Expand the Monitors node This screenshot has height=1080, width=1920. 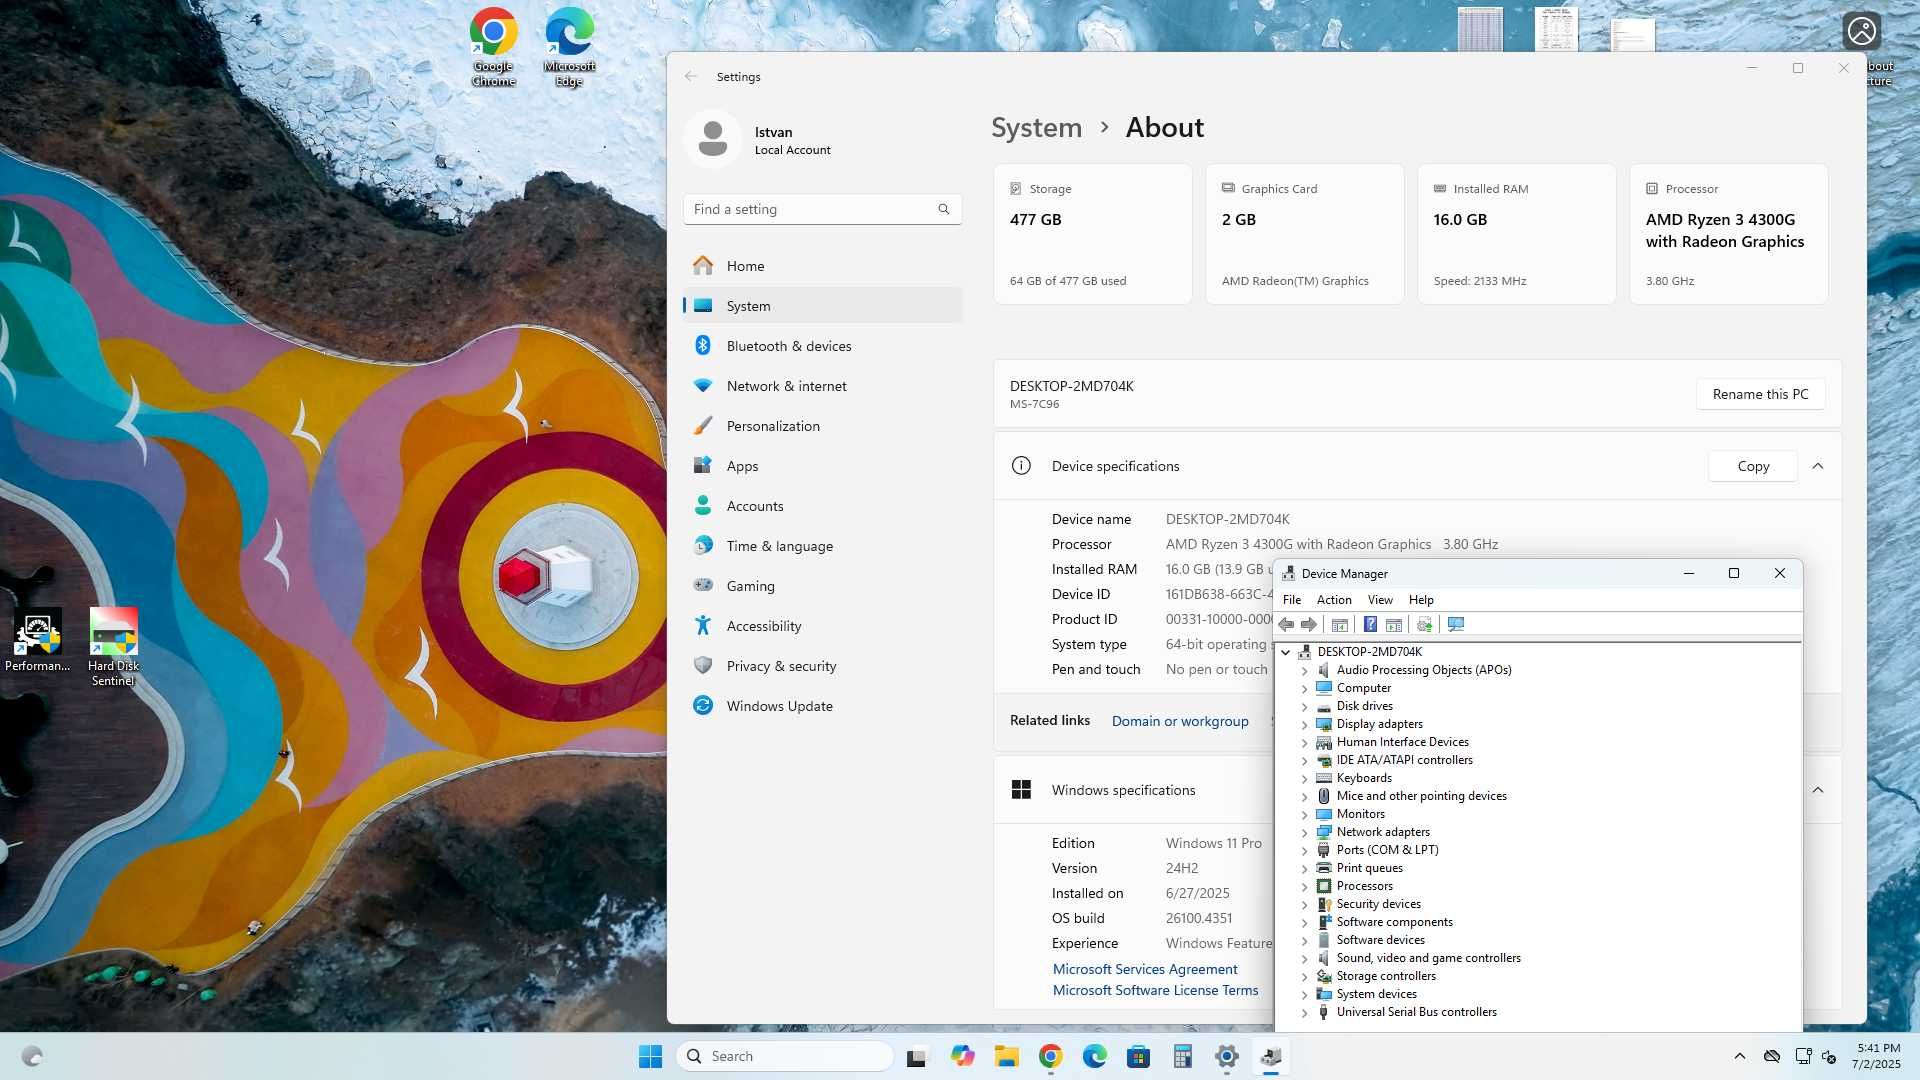click(1304, 815)
